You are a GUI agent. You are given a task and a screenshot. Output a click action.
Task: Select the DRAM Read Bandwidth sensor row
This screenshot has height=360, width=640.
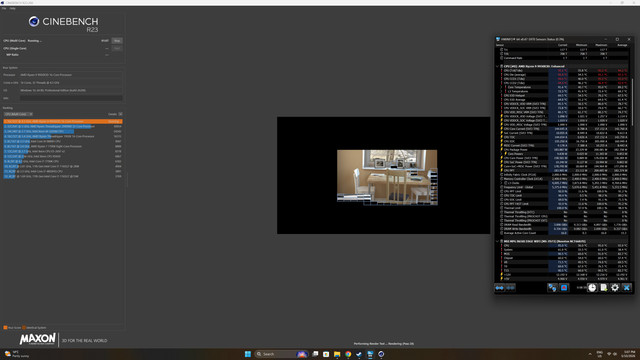pyautogui.click(x=564, y=224)
